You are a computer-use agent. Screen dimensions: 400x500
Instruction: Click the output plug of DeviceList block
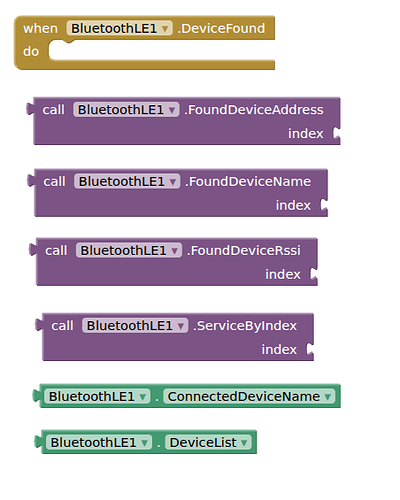click(38, 442)
